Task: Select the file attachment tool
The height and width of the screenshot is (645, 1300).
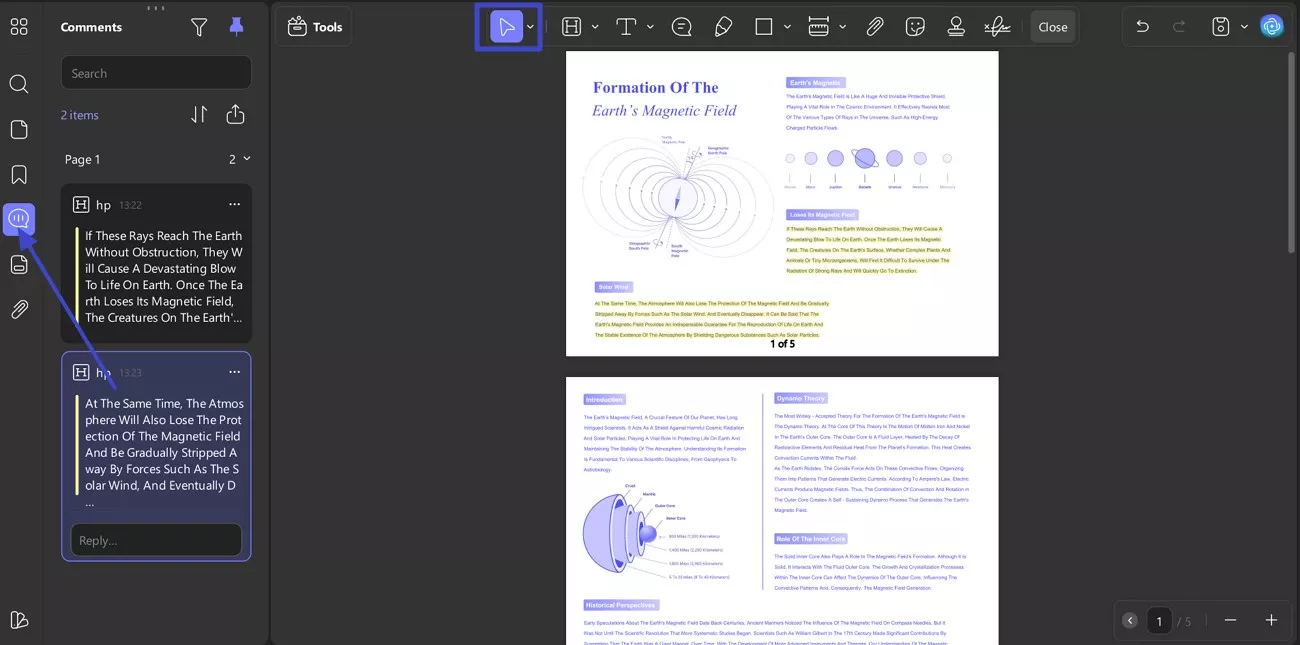Action: [875, 26]
